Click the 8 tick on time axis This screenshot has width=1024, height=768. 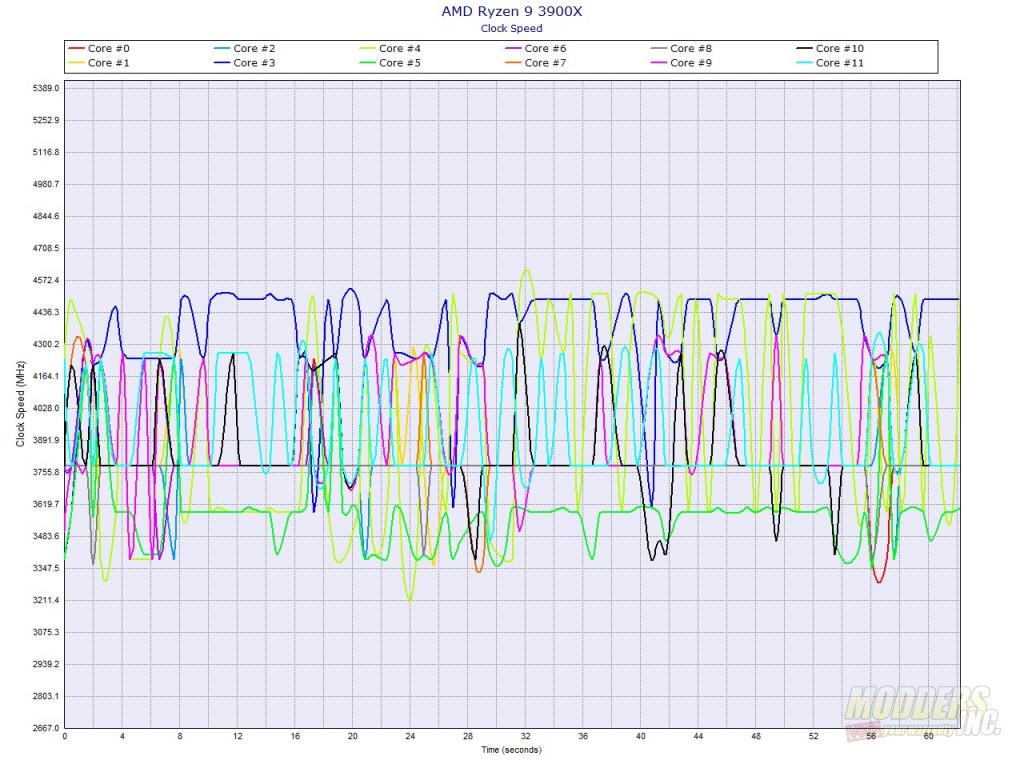180,736
